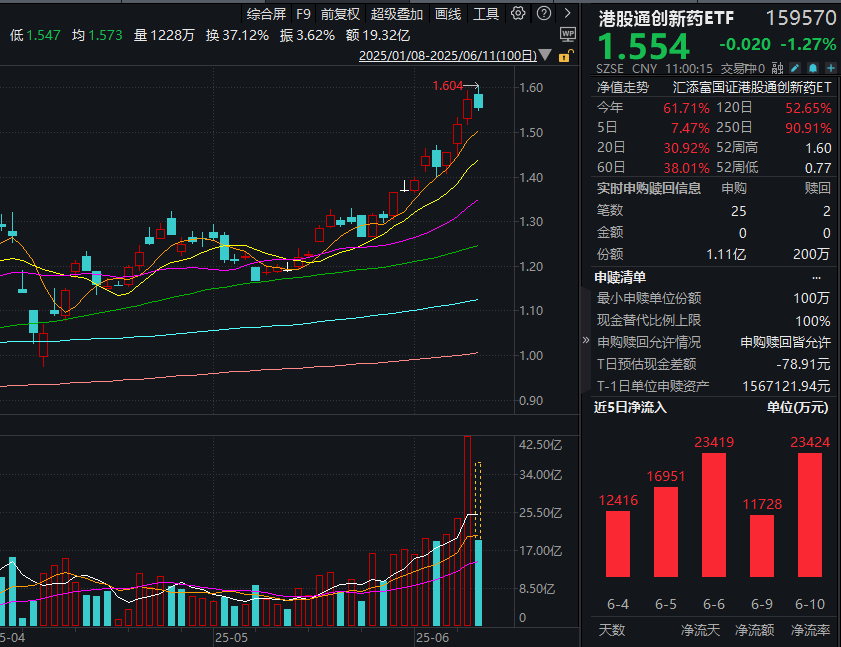The image size is (841, 647).
Task: Click the 融 margin trading badge
Action: point(777,68)
